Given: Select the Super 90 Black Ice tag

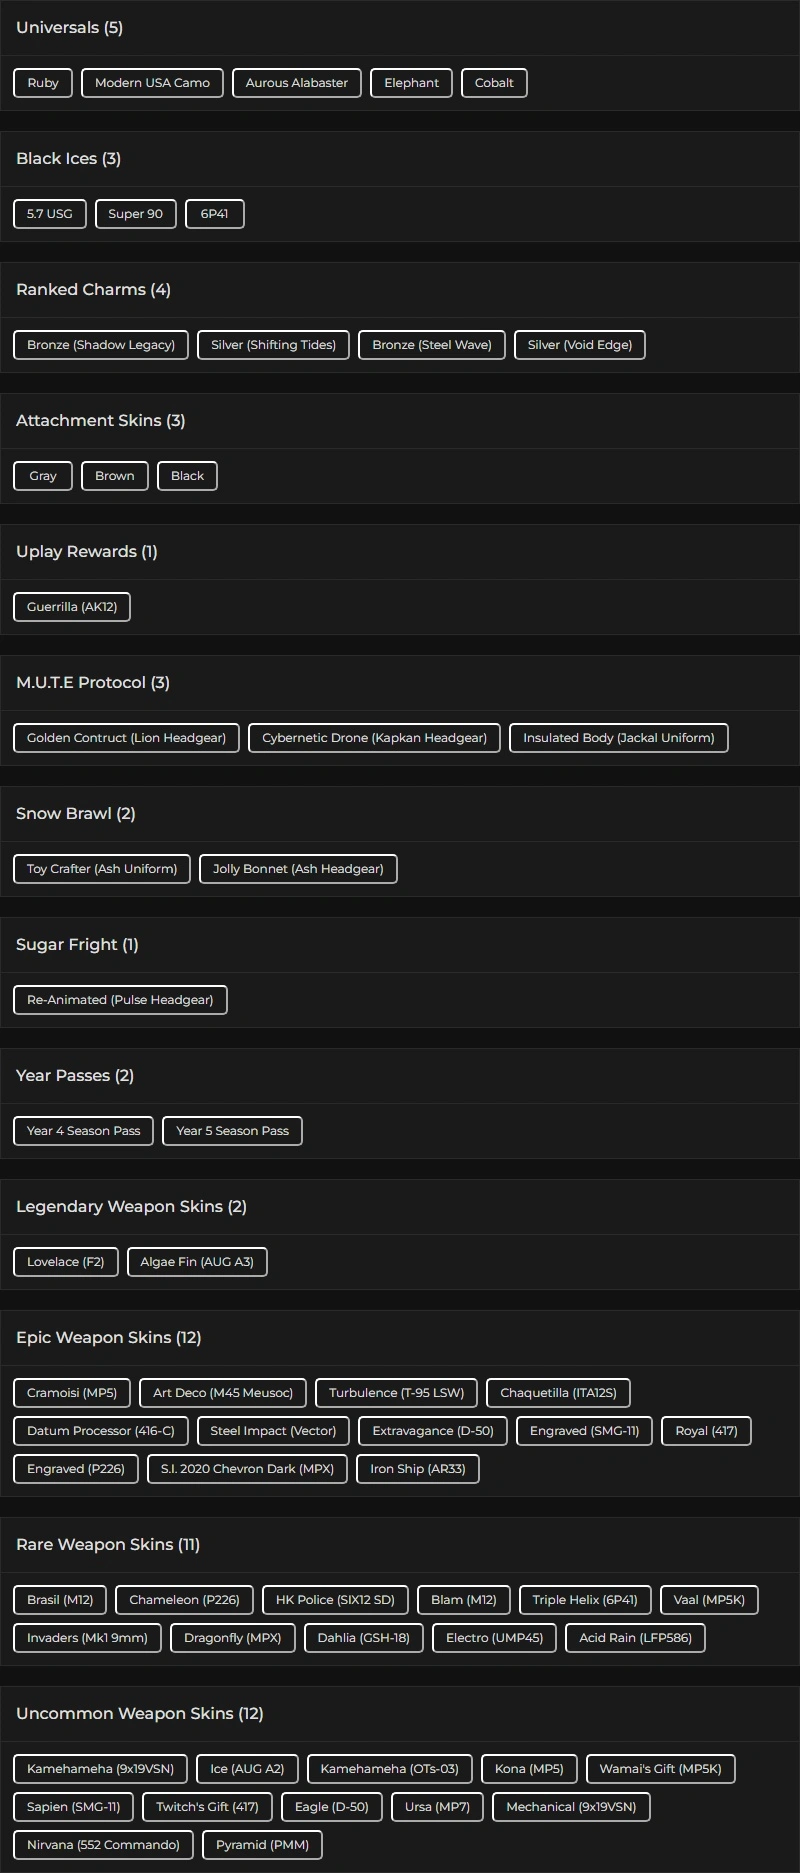Looking at the screenshot, I should click(x=135, y=214).
